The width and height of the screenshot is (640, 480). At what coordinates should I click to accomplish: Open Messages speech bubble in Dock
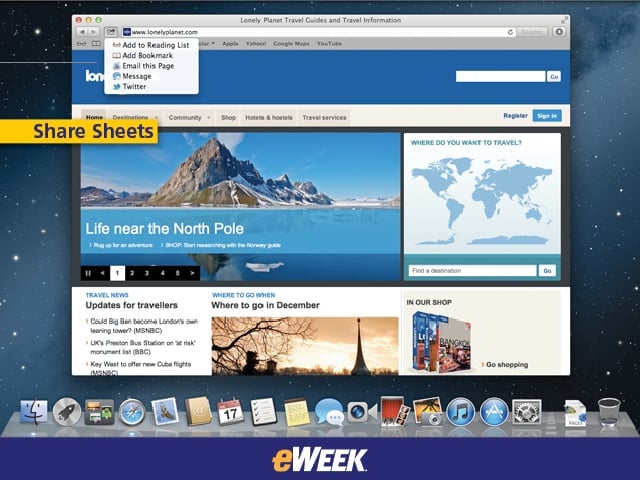coord(329,412)
